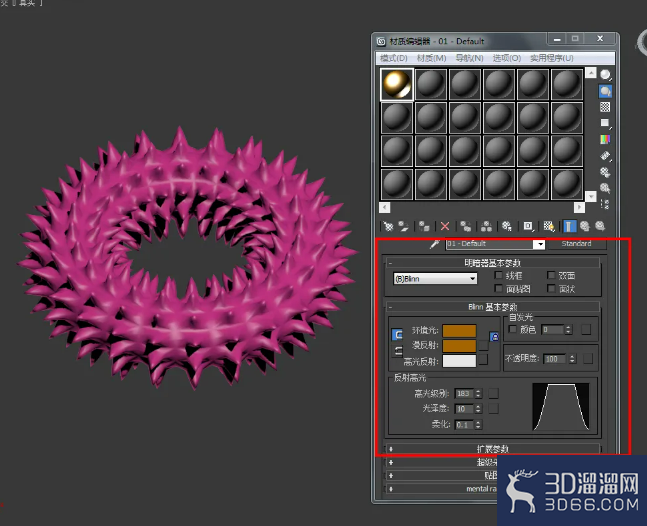Click the Assign Material to Selection icon
Image resolution: width=647 pixels, height=526 pixels.
point(424,226)
